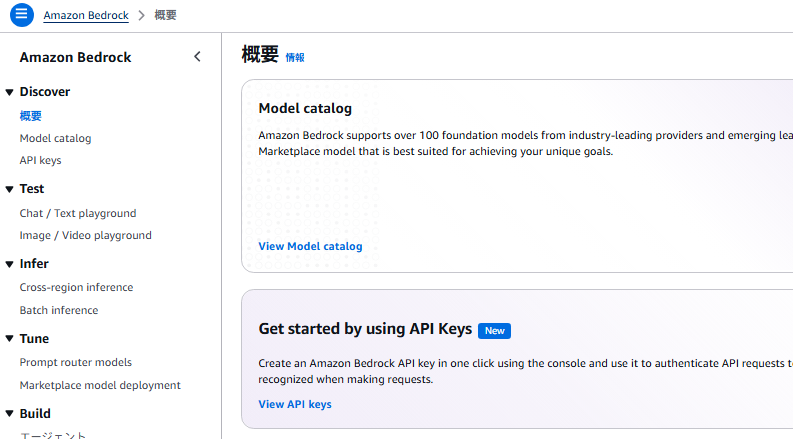Screen dimensions: 793x439
Task: Select Cross-region inference
Action: (76, 287)
